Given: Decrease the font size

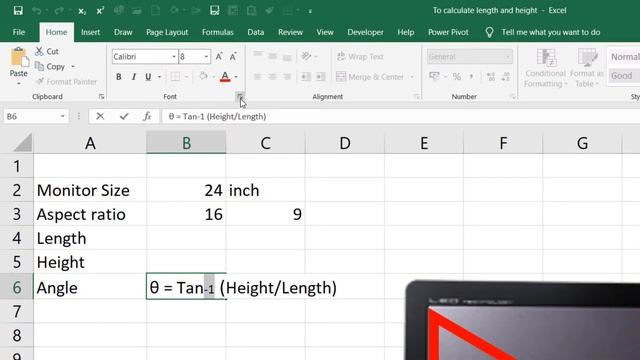Looking at the screenshot, I should click(x=233, y=56).
